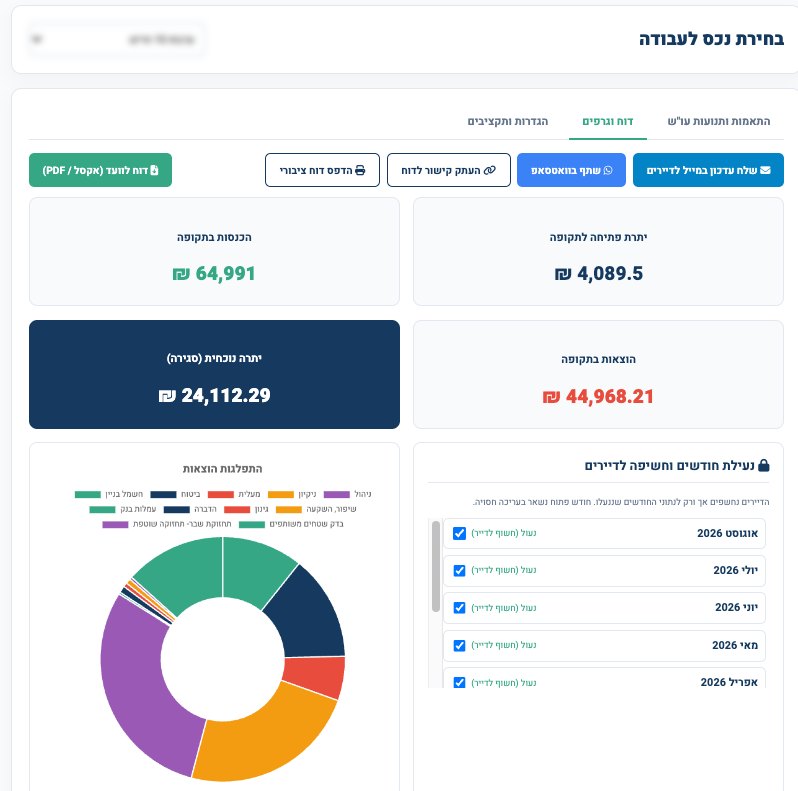
Task: Click the months list scrollbar
Action: (x=436, y=566)
